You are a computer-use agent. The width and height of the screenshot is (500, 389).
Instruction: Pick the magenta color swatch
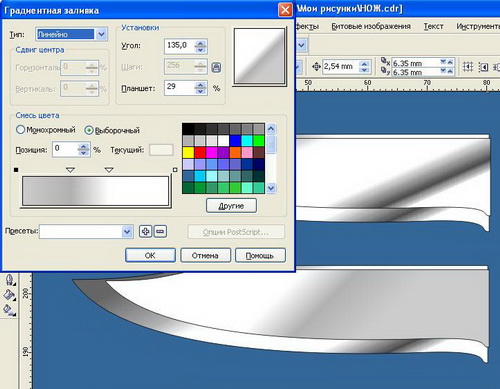pos(212,153)
